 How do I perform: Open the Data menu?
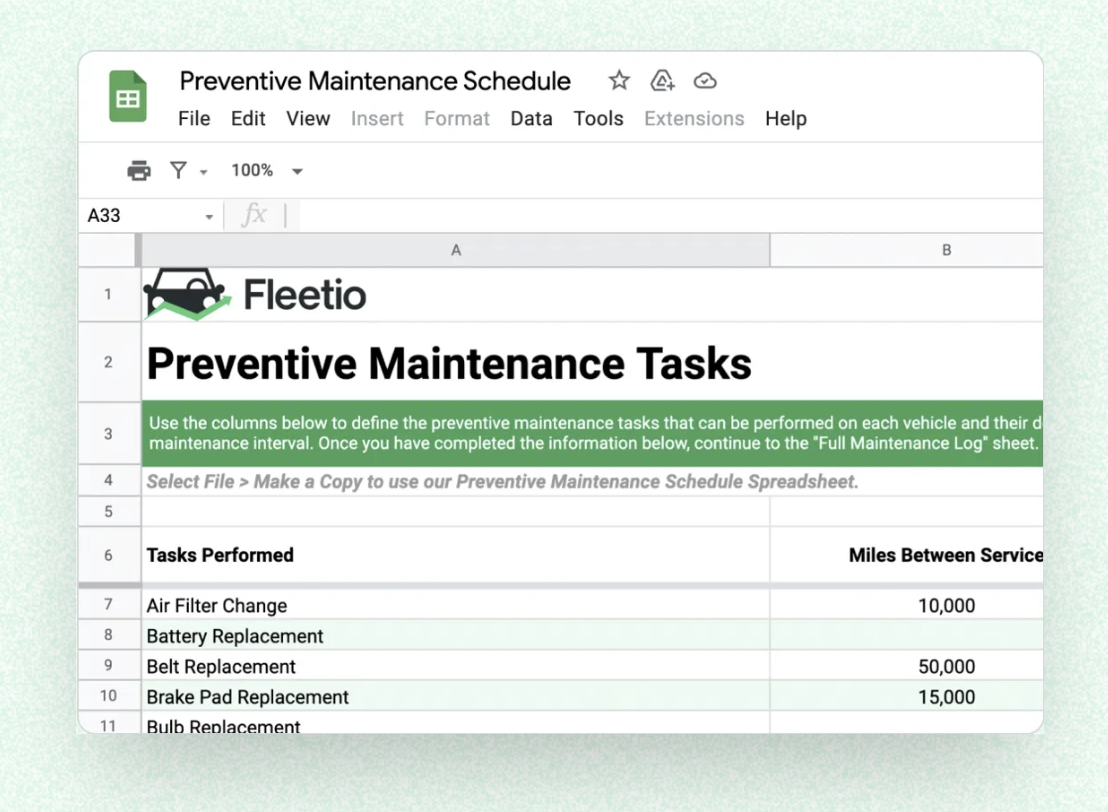[x=531, y=119]
